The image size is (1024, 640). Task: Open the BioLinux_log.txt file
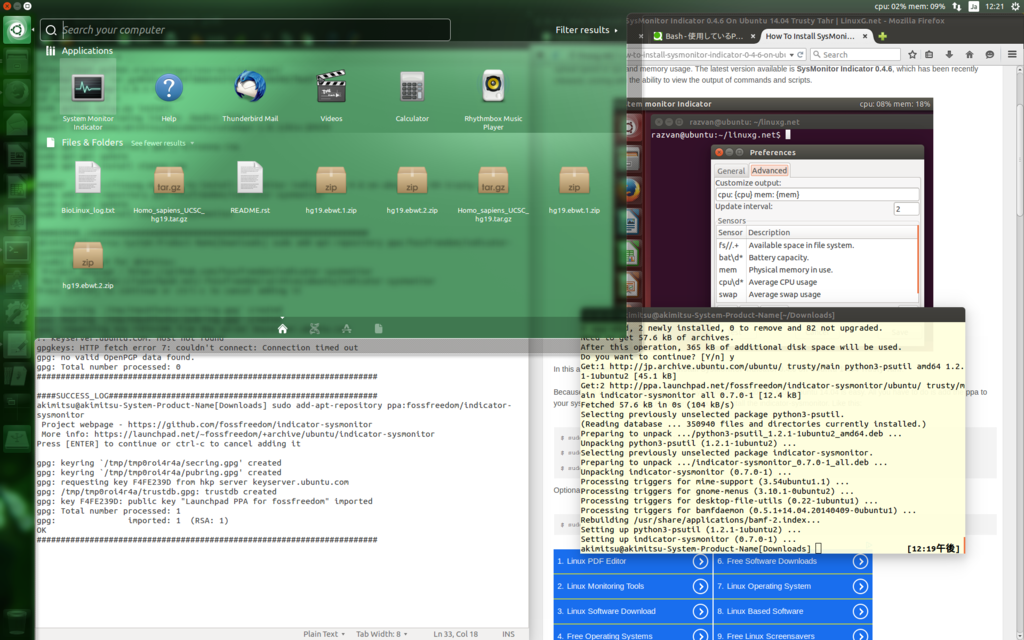(x=88, y=187)
